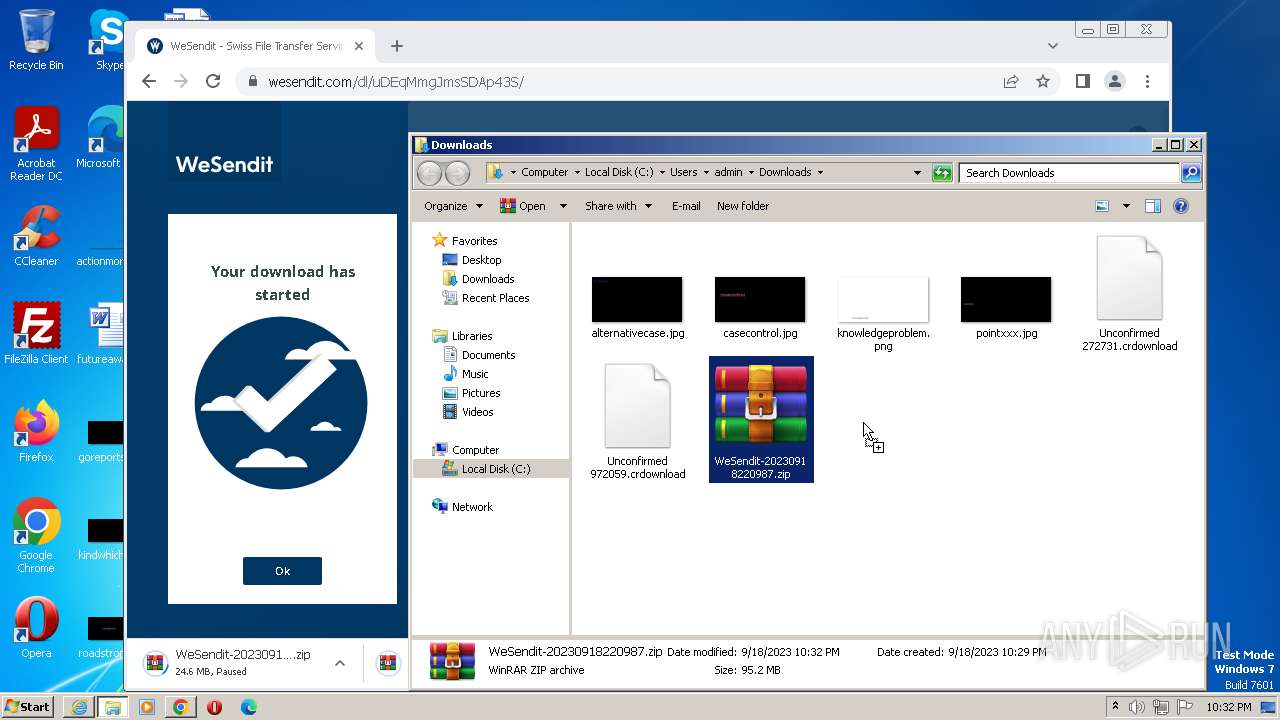The image size is (1280, 720).
Task: Select knowledgeproblem.png file
Action: click(x=883, y=314)
